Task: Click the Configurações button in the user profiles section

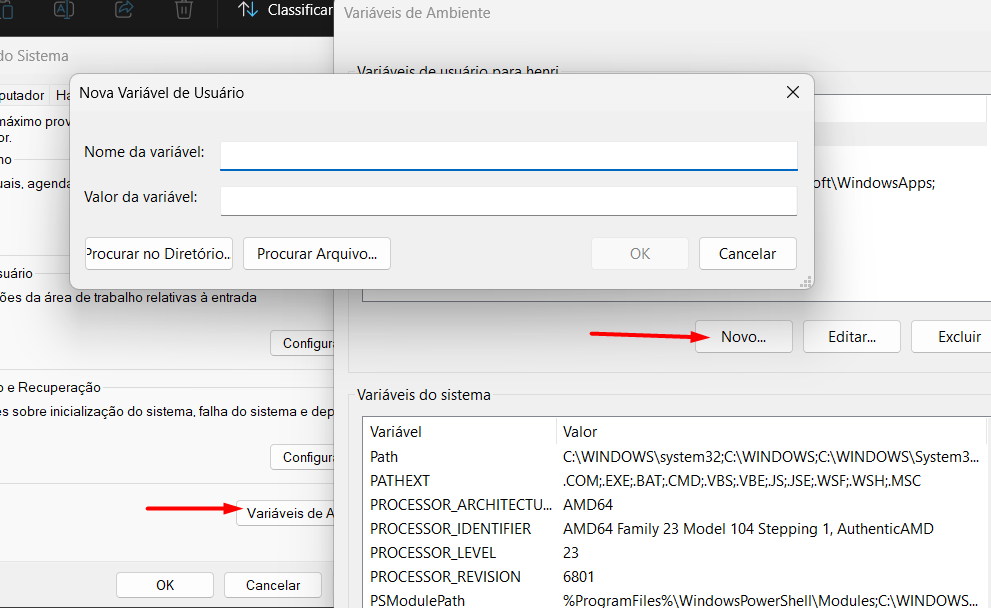Action: [303, 343]
